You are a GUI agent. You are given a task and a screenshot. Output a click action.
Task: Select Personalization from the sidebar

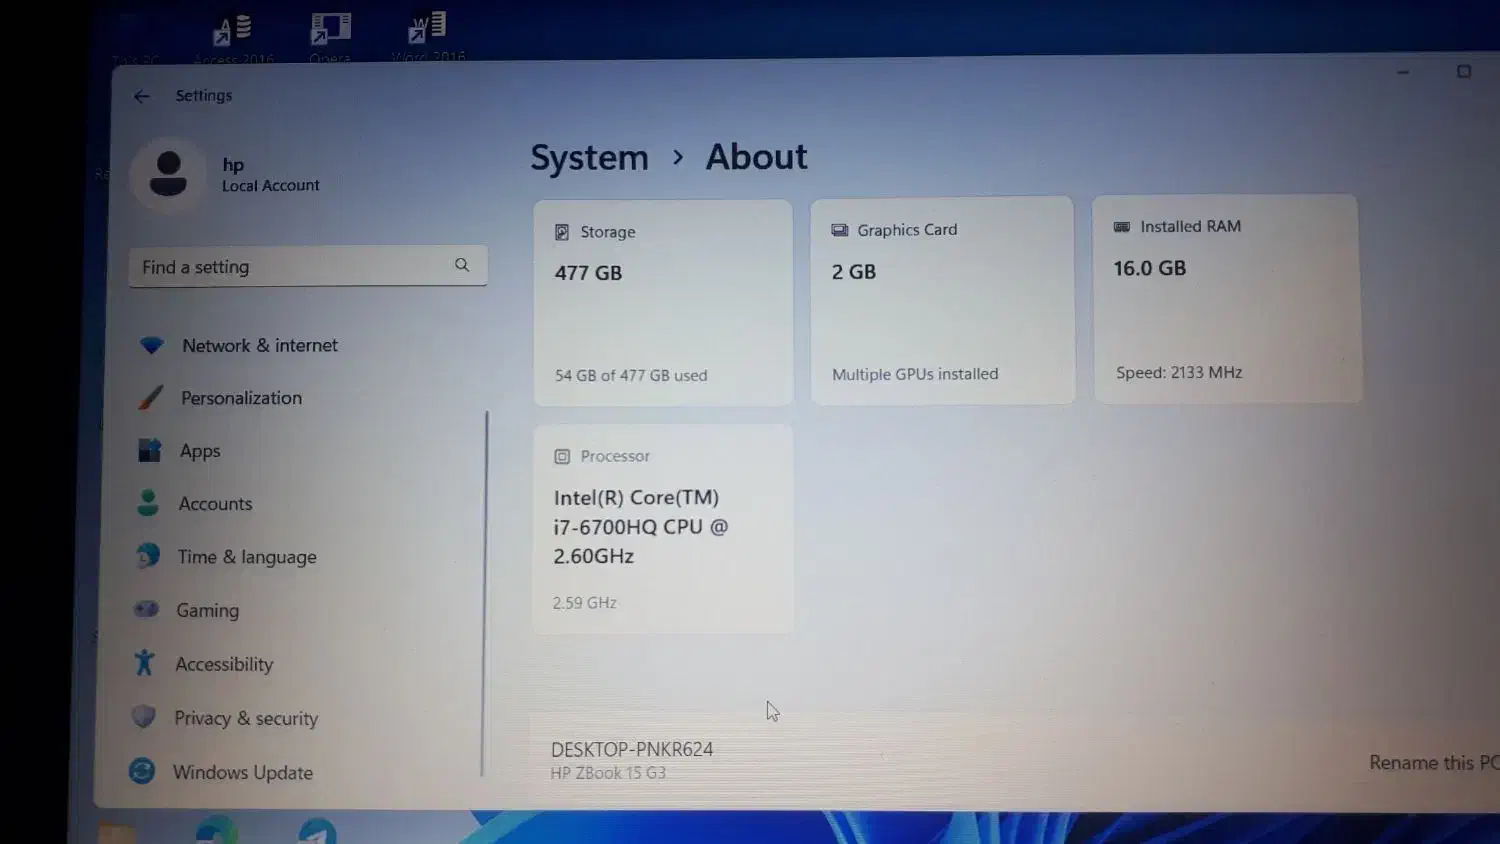[241, 398]
